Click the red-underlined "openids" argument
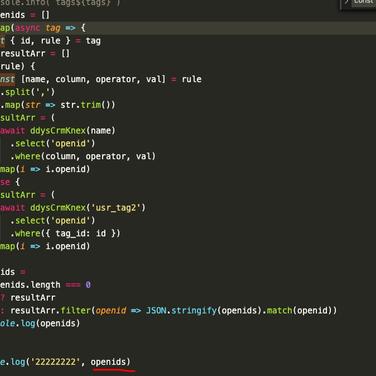 (108, 362)
